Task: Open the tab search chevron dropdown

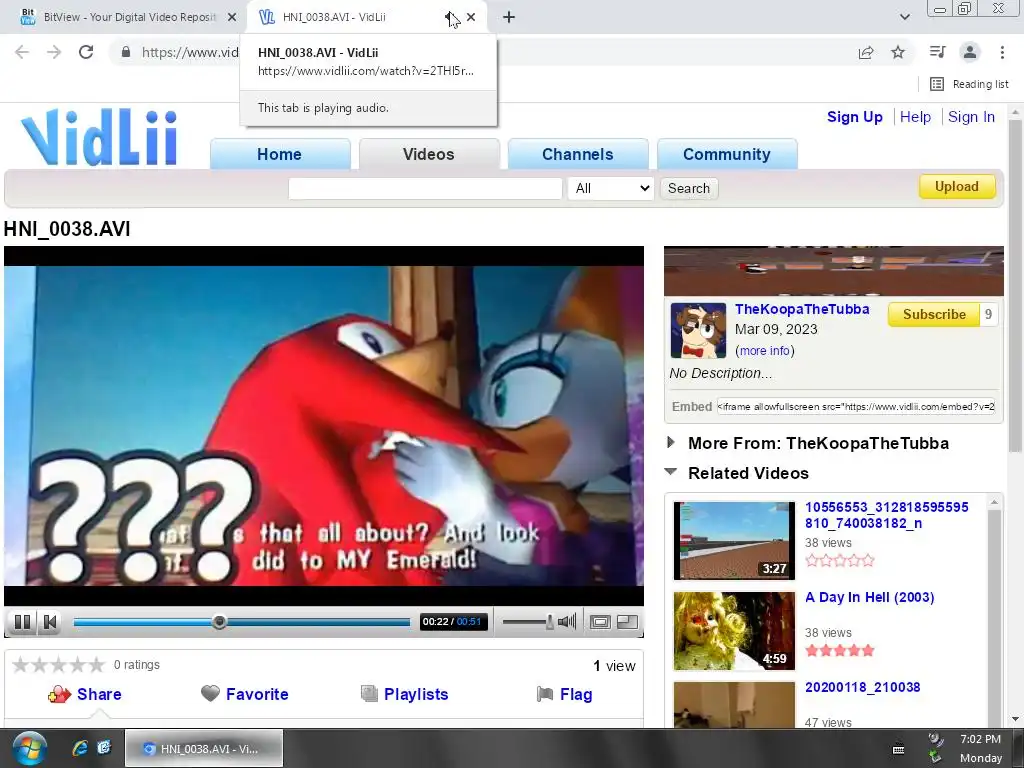Action: (904, 17)
